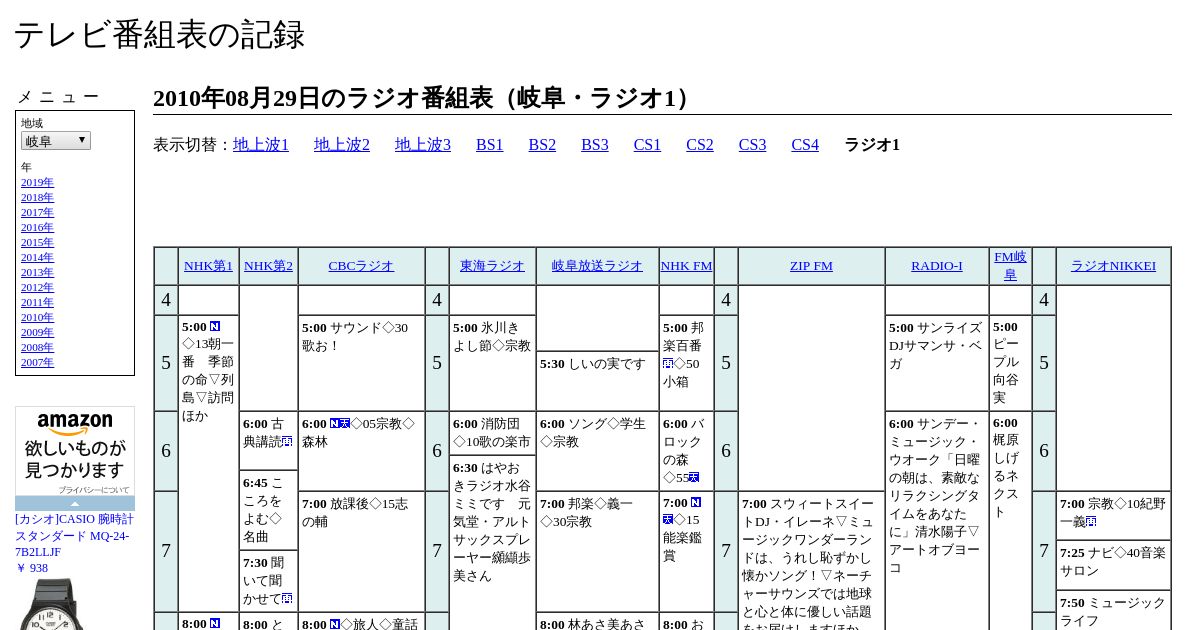Click the N news icon at CBCラジオ 6:00
1200x630 pixels.
(x=335, y=424)
